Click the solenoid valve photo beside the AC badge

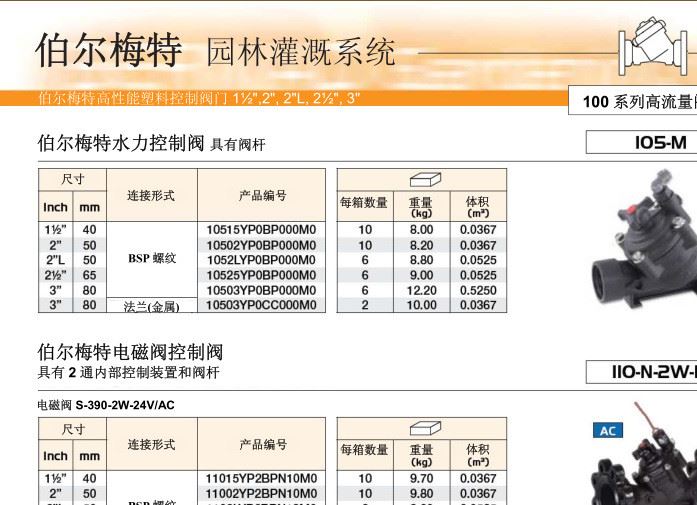[645, 453]
